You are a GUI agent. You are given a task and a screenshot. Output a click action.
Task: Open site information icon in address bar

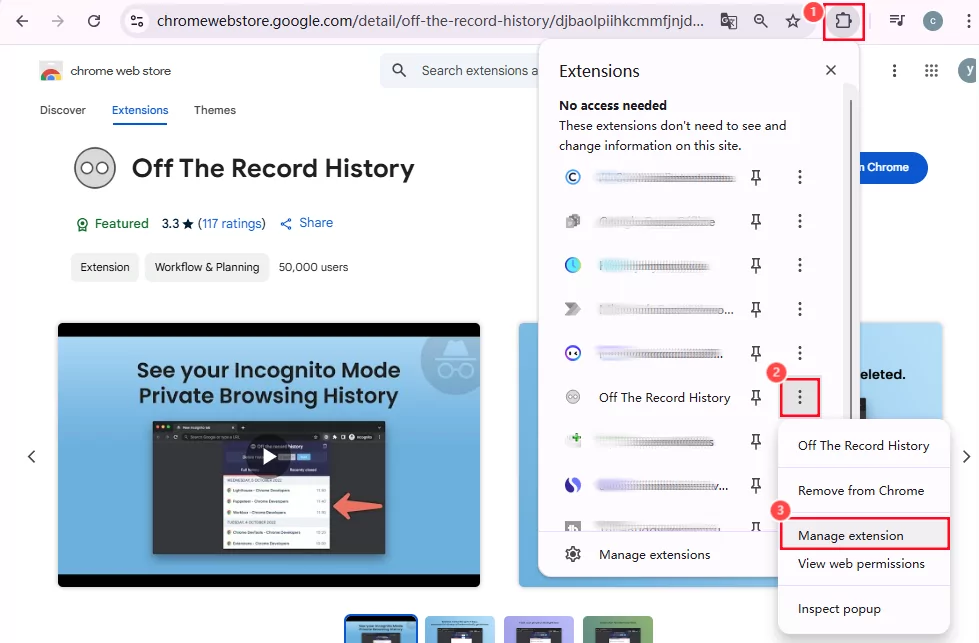137,21
